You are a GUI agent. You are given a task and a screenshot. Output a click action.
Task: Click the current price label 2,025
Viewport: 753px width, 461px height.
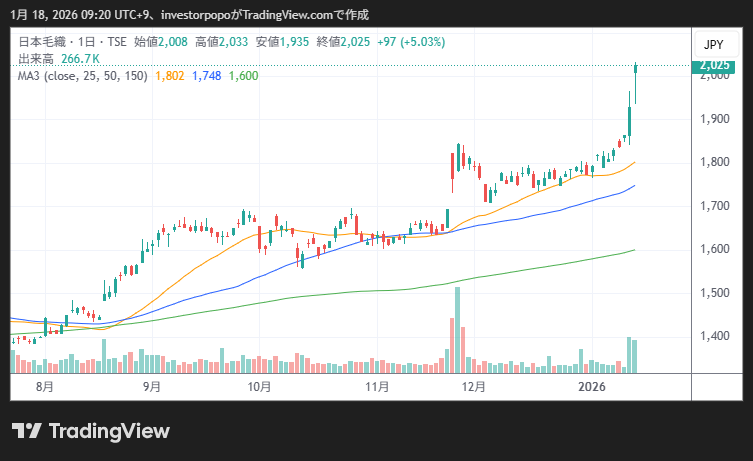[x=714, y=66]
